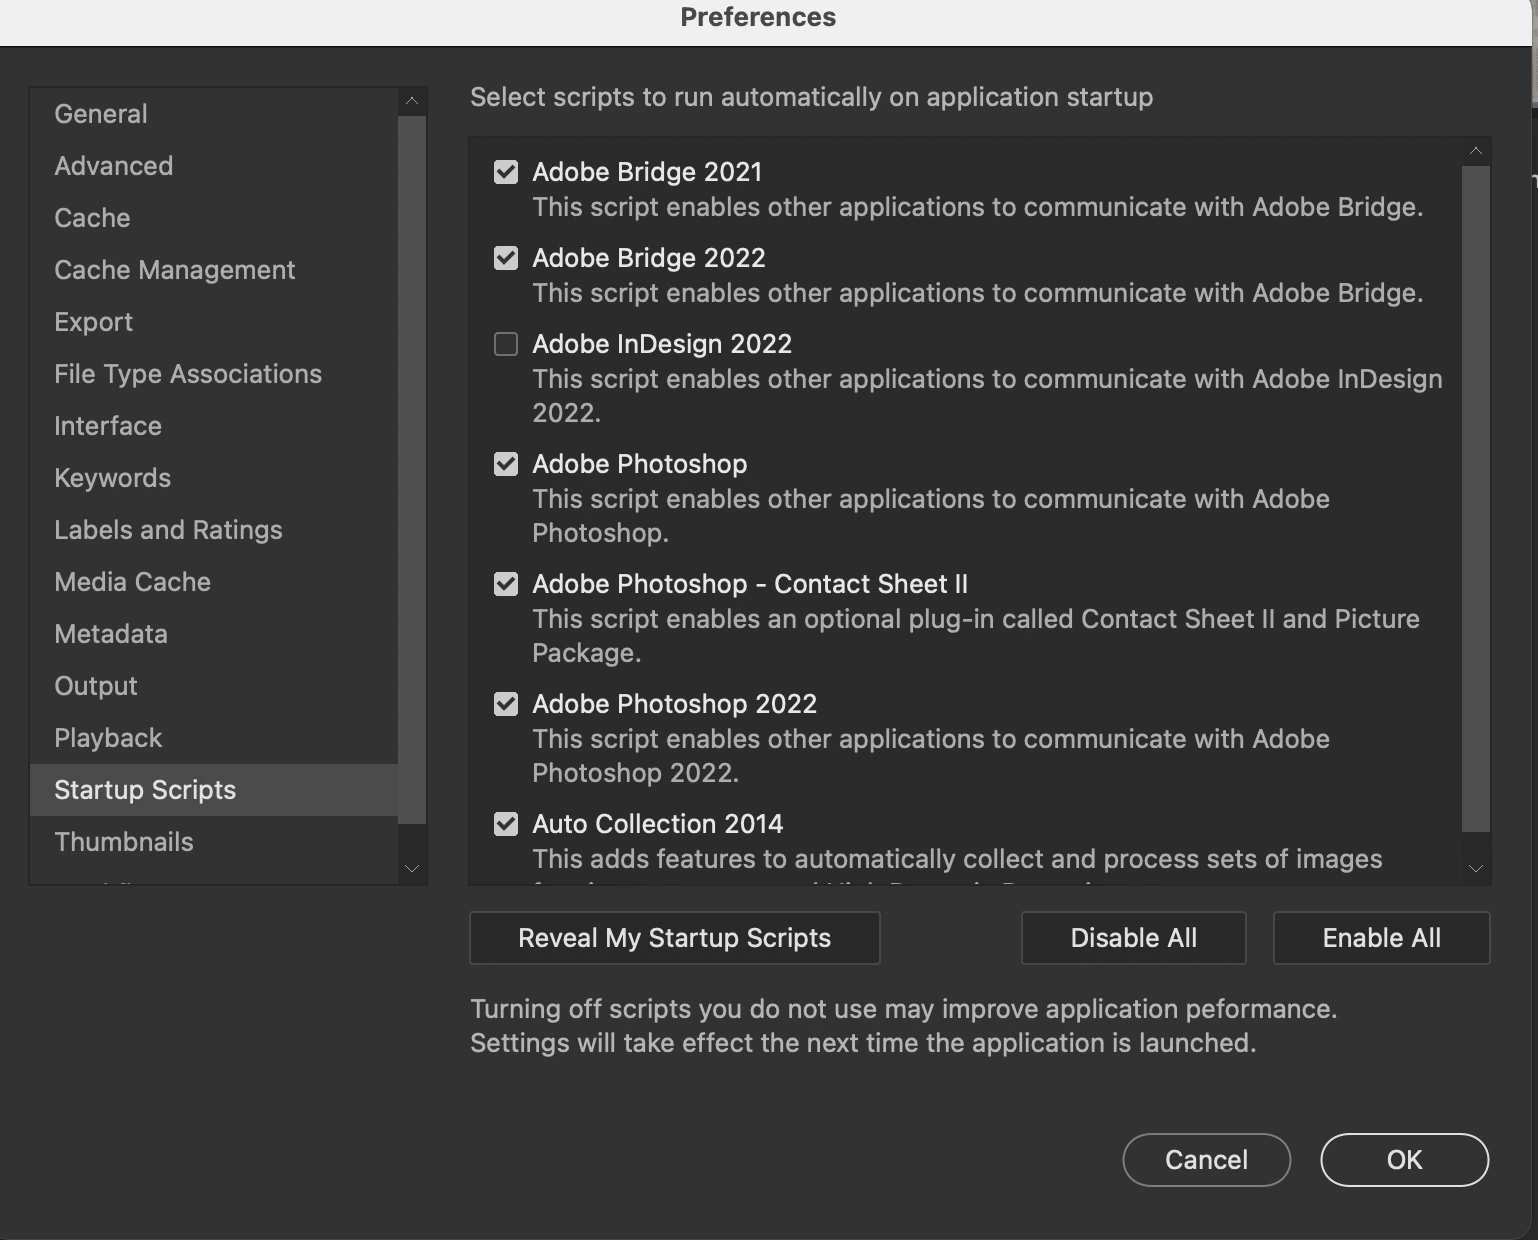Image resolution: width=1538 pixels, height=1240 pixels.
Task: Click 'Adobe Photoshop - Contact Sheet II' title
Action: point(750,584)
